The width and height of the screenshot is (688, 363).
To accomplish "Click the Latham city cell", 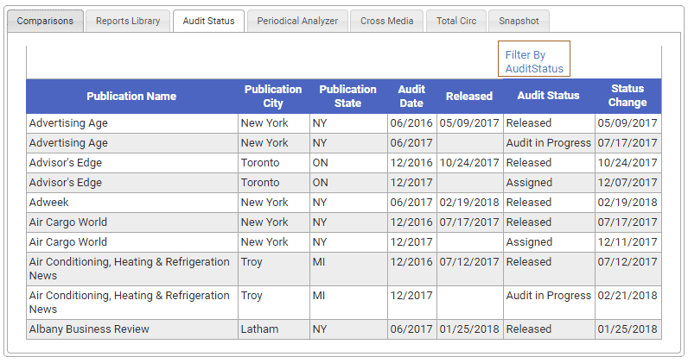I will pyautogui.click(x=274, y=329).
